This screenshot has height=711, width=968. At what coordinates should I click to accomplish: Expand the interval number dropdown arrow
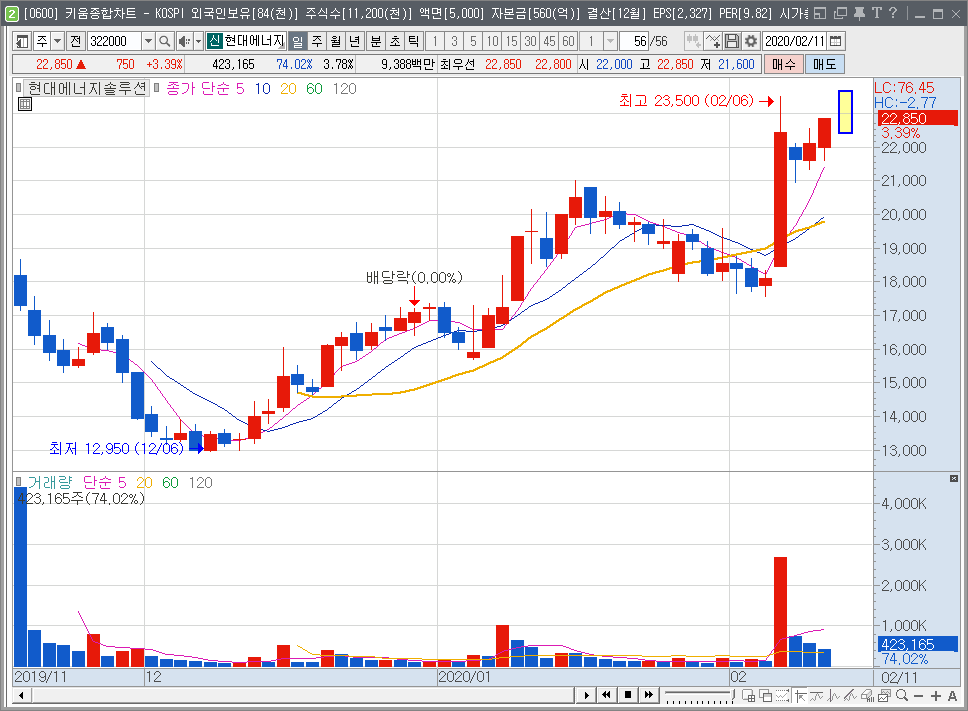point(610,41)
